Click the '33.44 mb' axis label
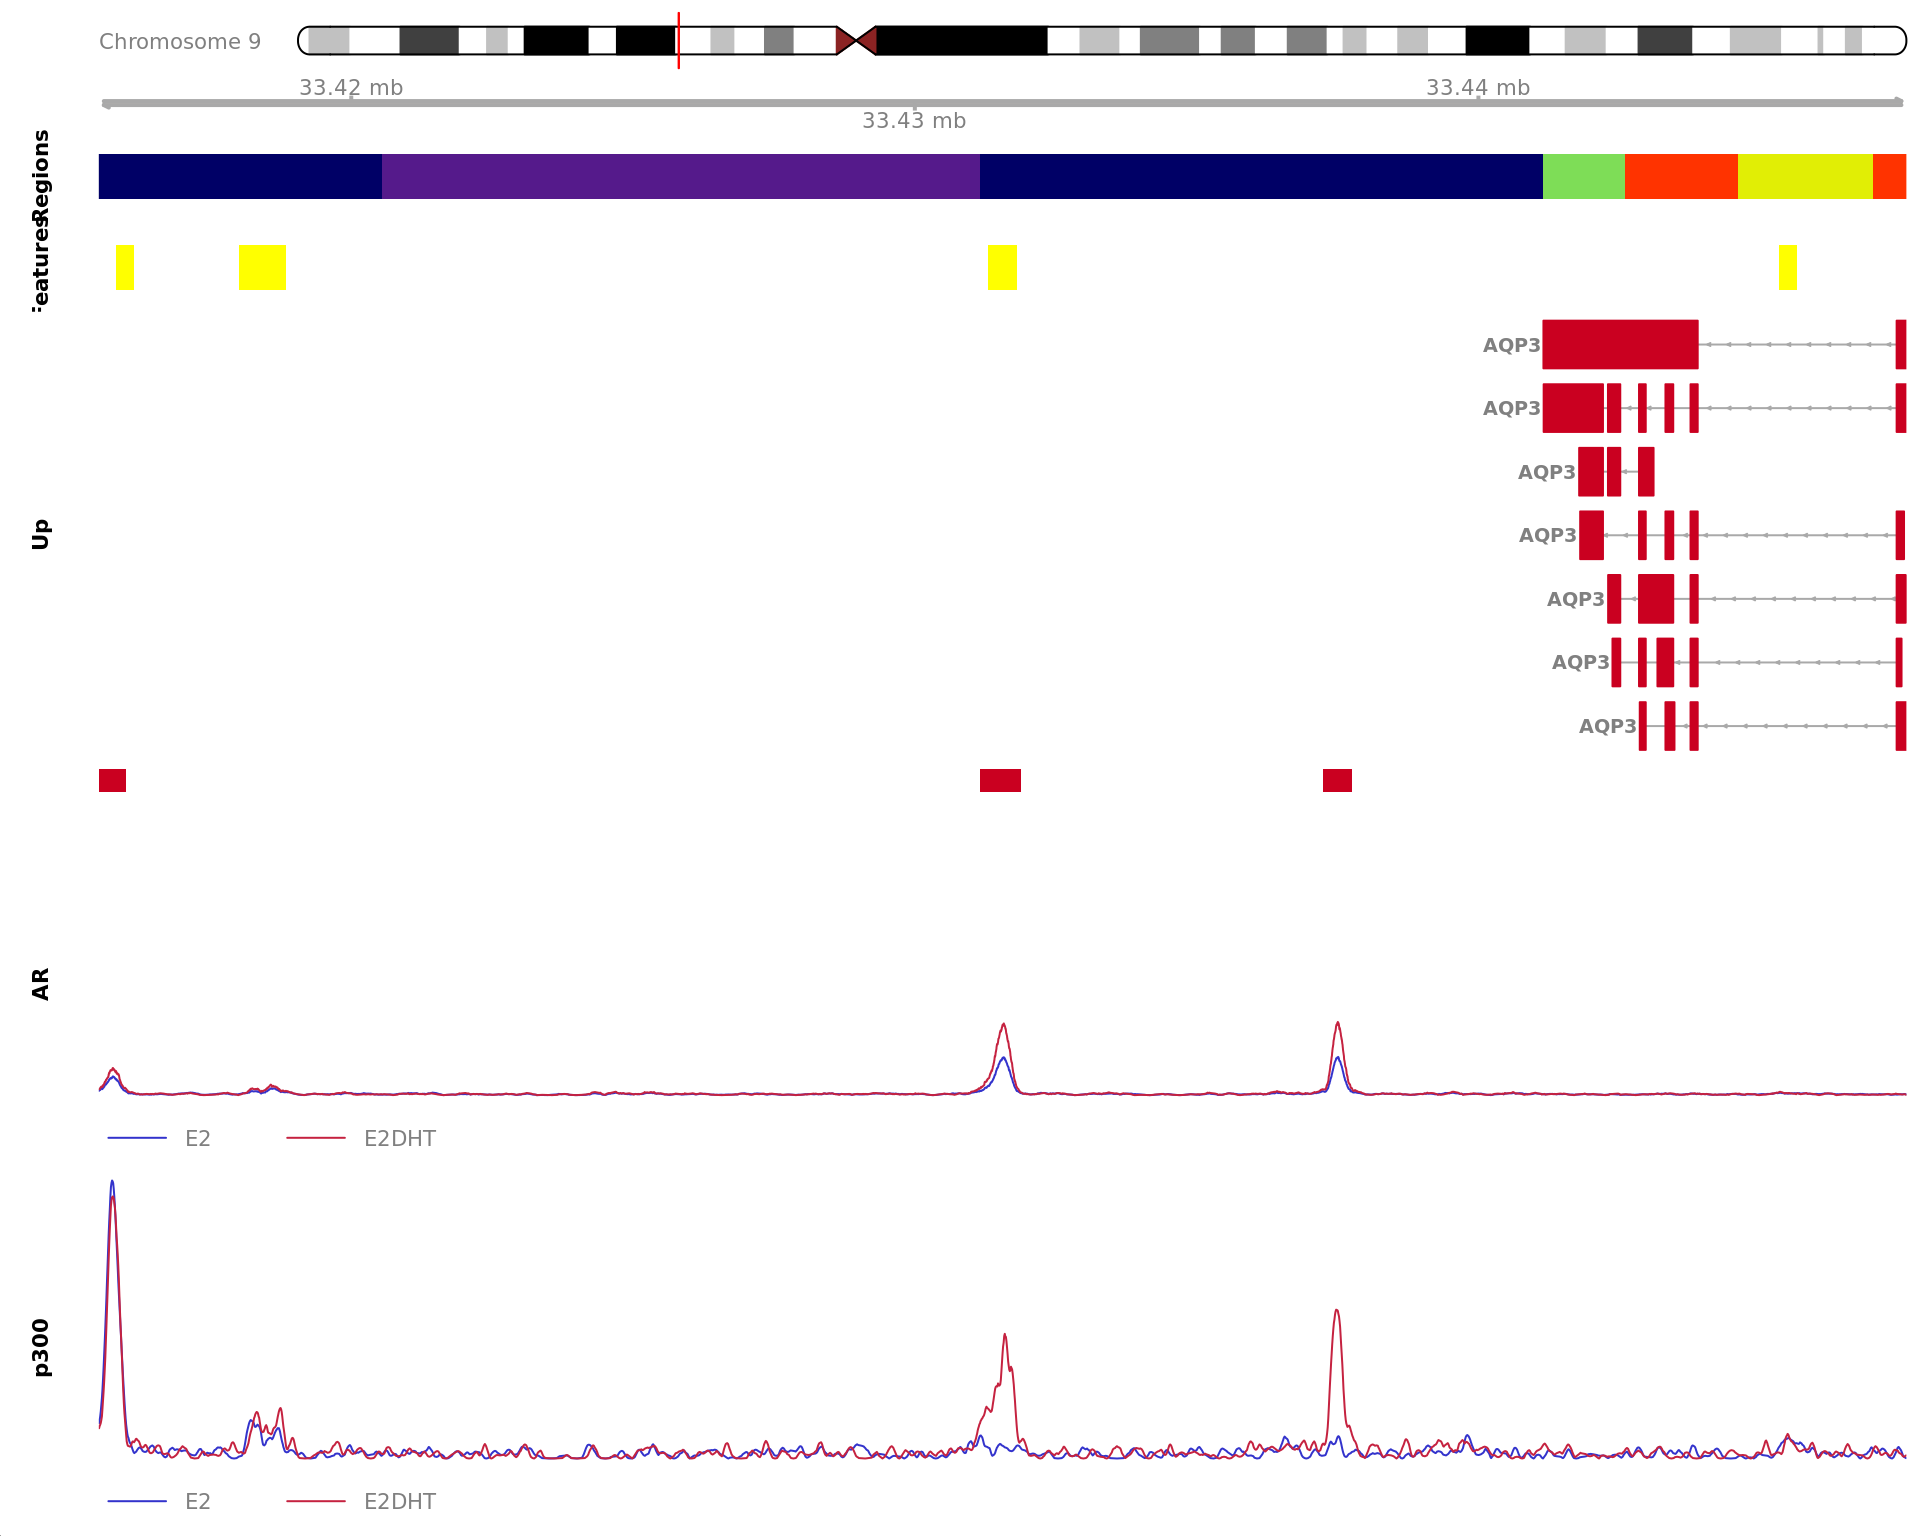 coord(1478,88)
